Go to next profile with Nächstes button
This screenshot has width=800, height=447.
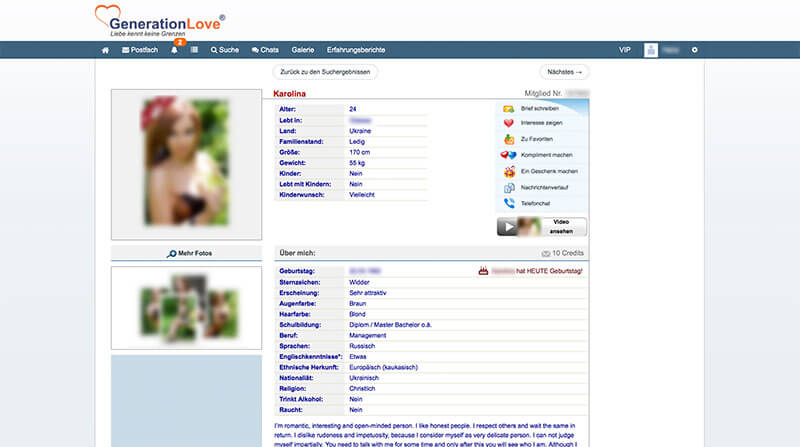[564, 72]
